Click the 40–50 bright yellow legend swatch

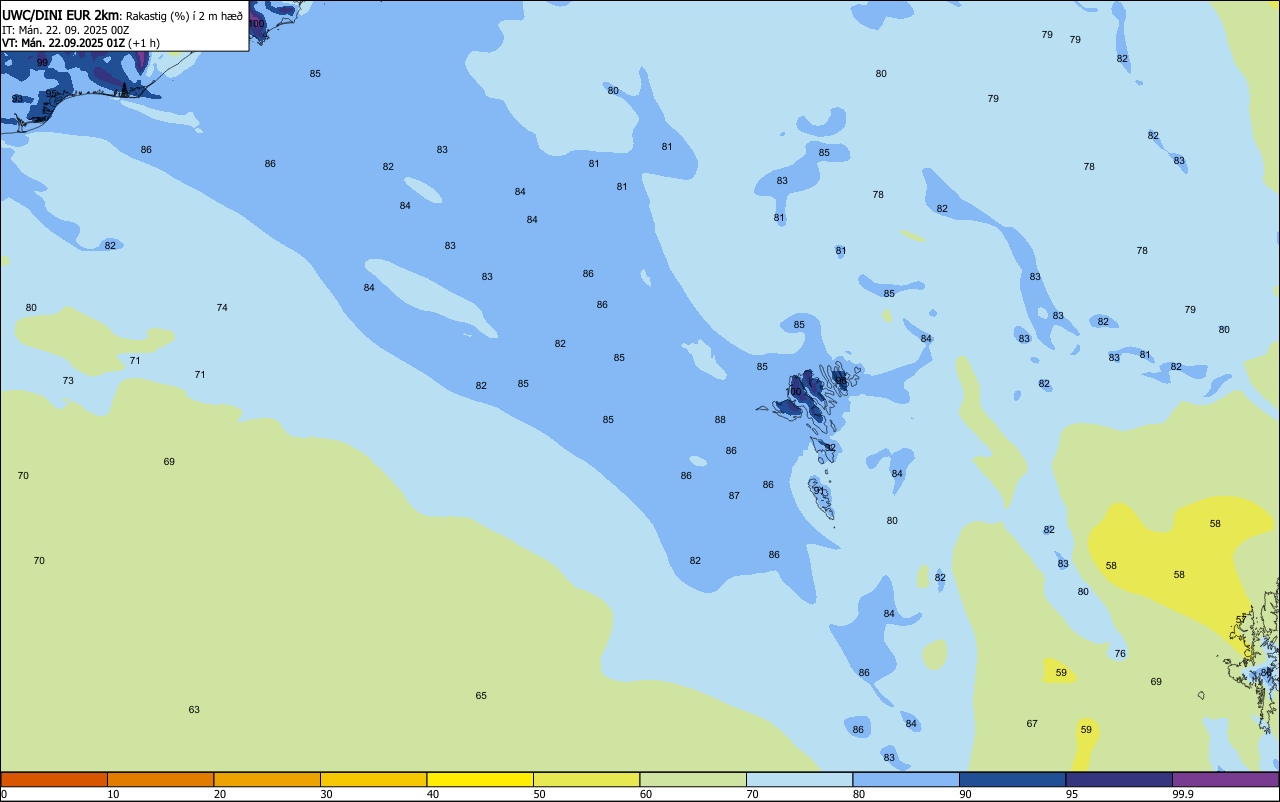point(480,779)
